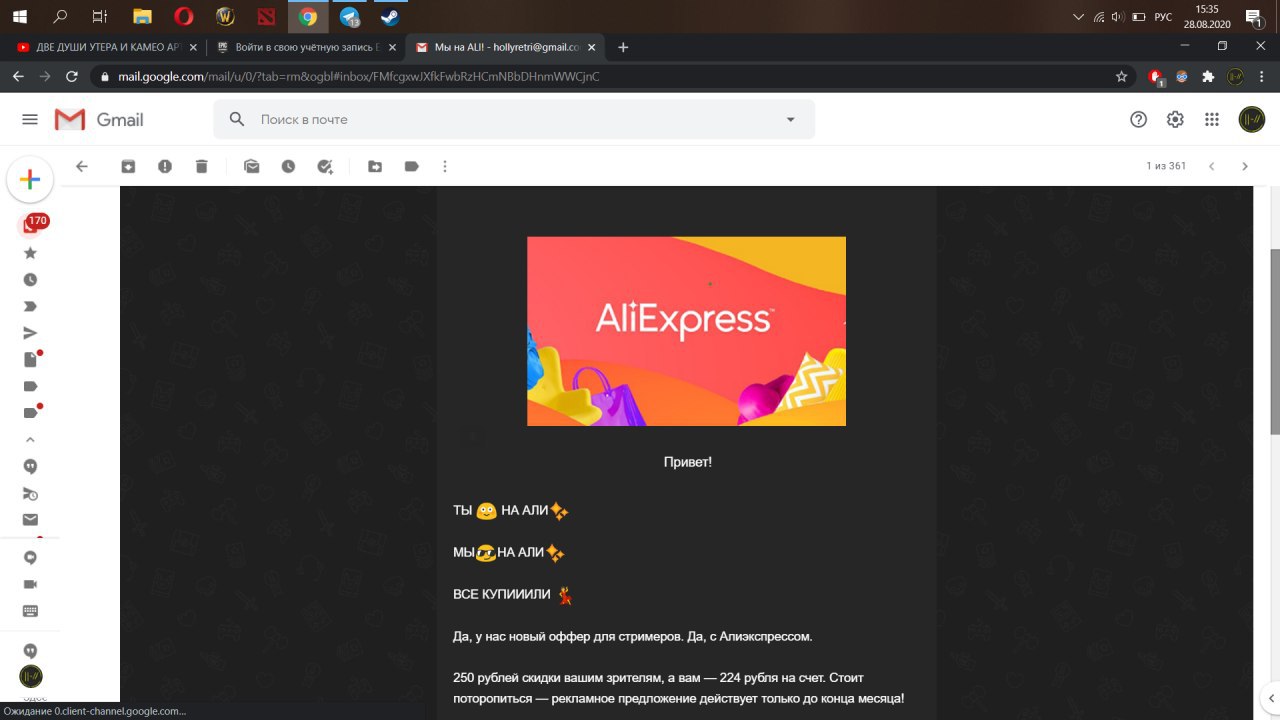Screen dimensions: 1280x720
Task: Mark the email as unread
Action: tap(252, 167)
